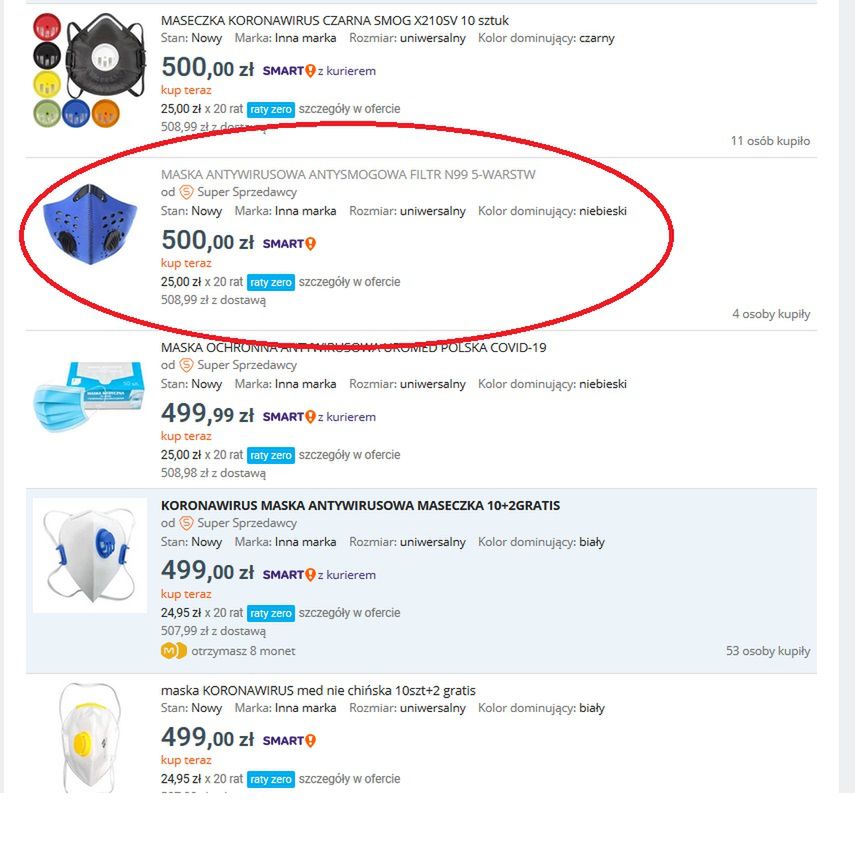
Task: Open the blue surgical mask box thumbnail
Action: tap(90, 396)
